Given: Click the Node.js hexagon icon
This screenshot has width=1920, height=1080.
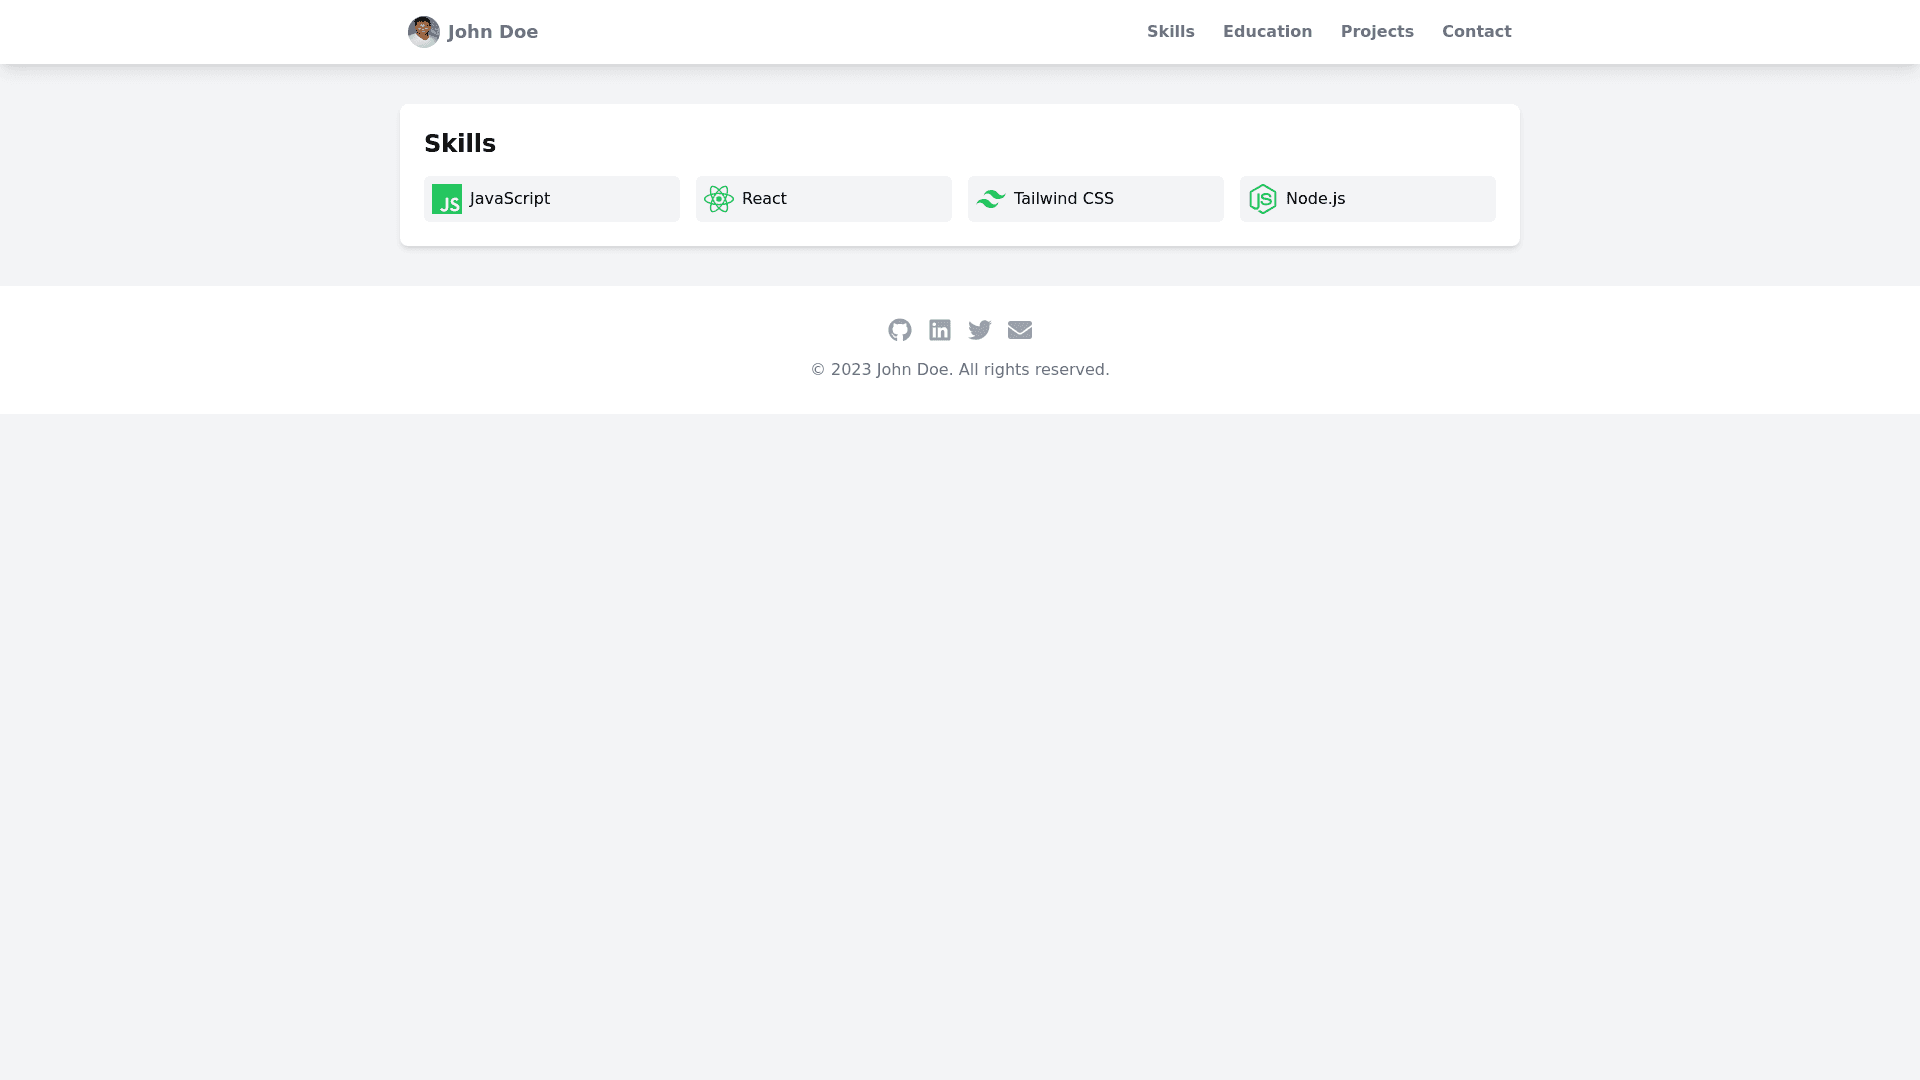Looking at the screenshot, I should click(1263, 199).
